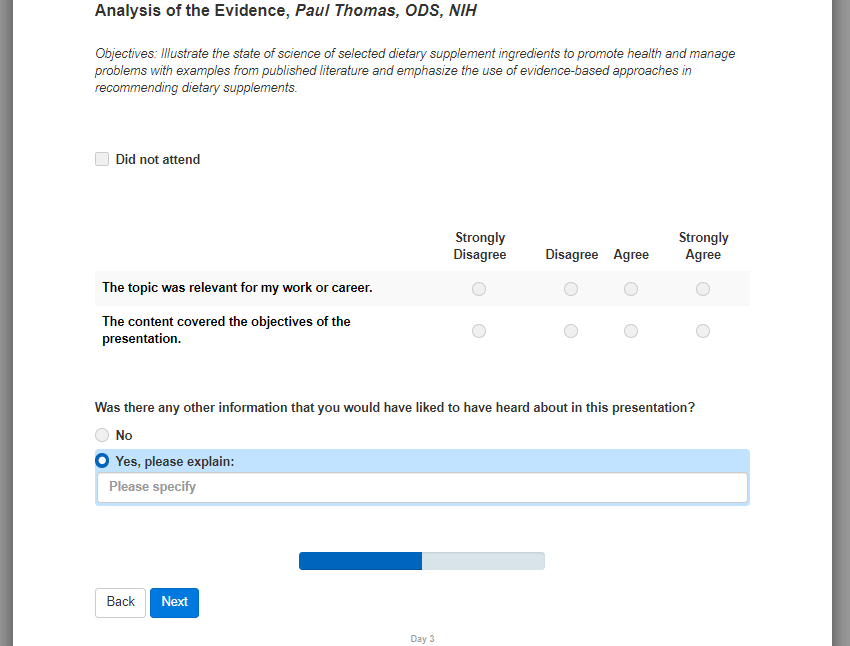850x646 pixels.
Task: Choose Disagree for content covered objectives
Action: tap(571, 331)
